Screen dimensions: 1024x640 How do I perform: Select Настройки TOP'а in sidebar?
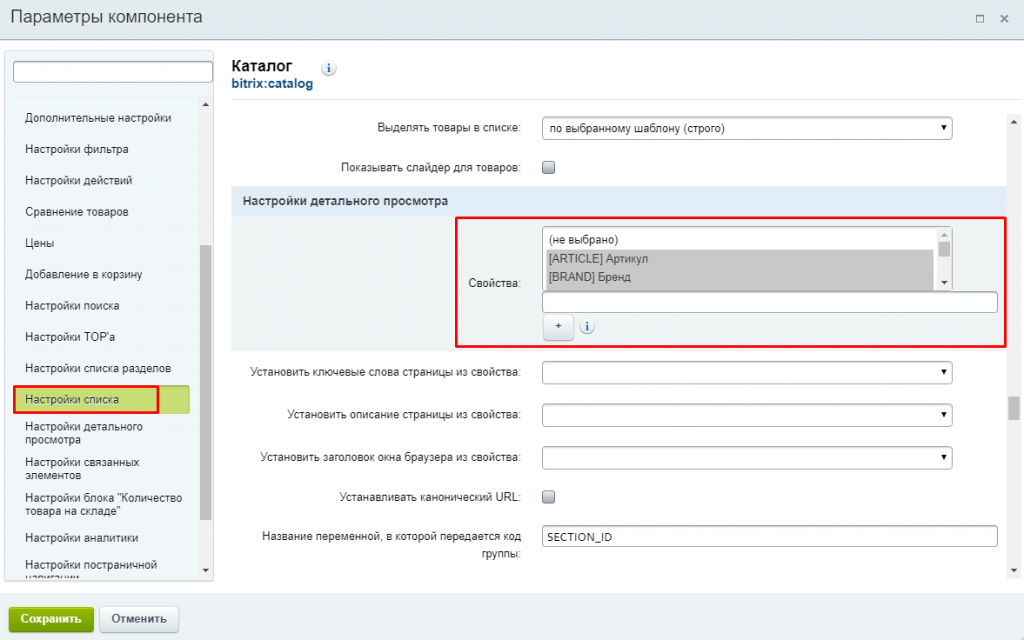pyautogui.click(x=70, y=338)
